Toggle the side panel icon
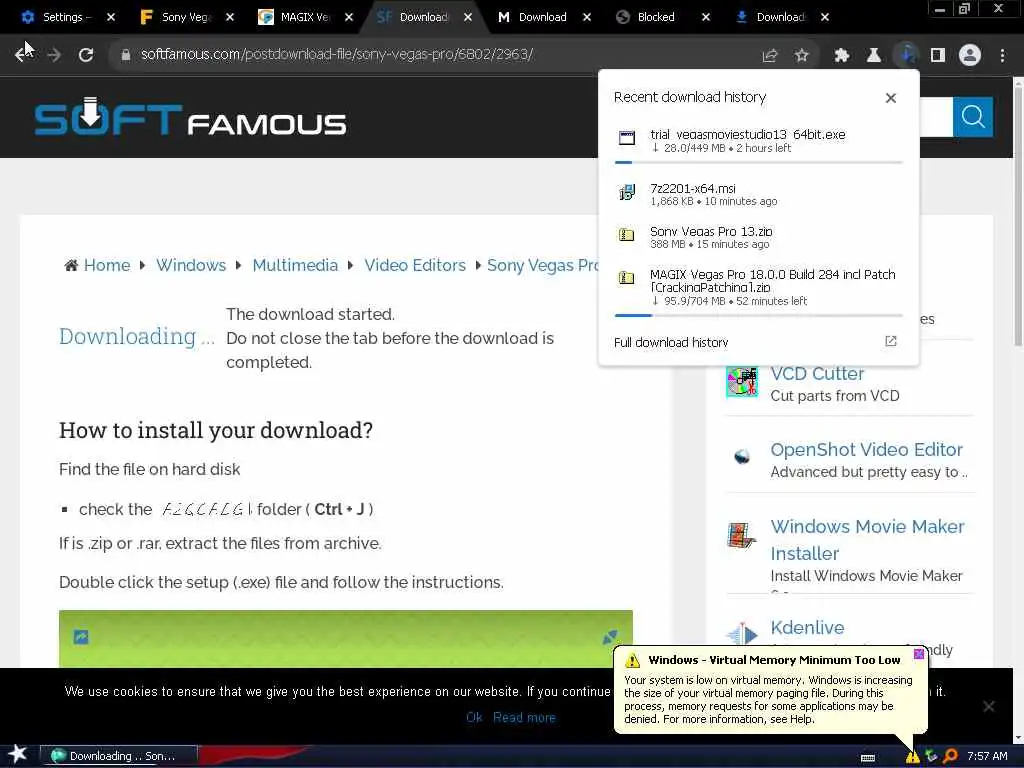This screenshot has width=1024, height=768. click(x=938, y=56)
